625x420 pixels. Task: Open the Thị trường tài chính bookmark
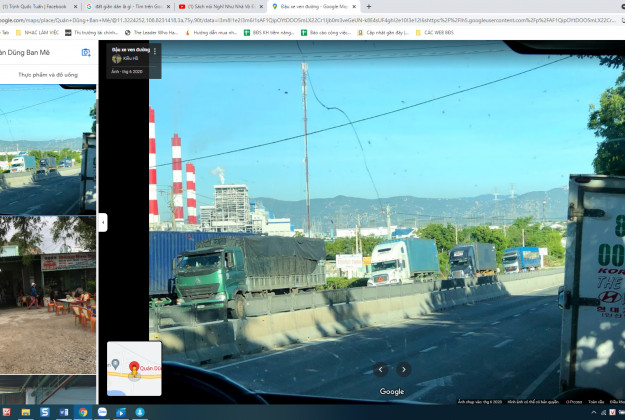point(91,33)
